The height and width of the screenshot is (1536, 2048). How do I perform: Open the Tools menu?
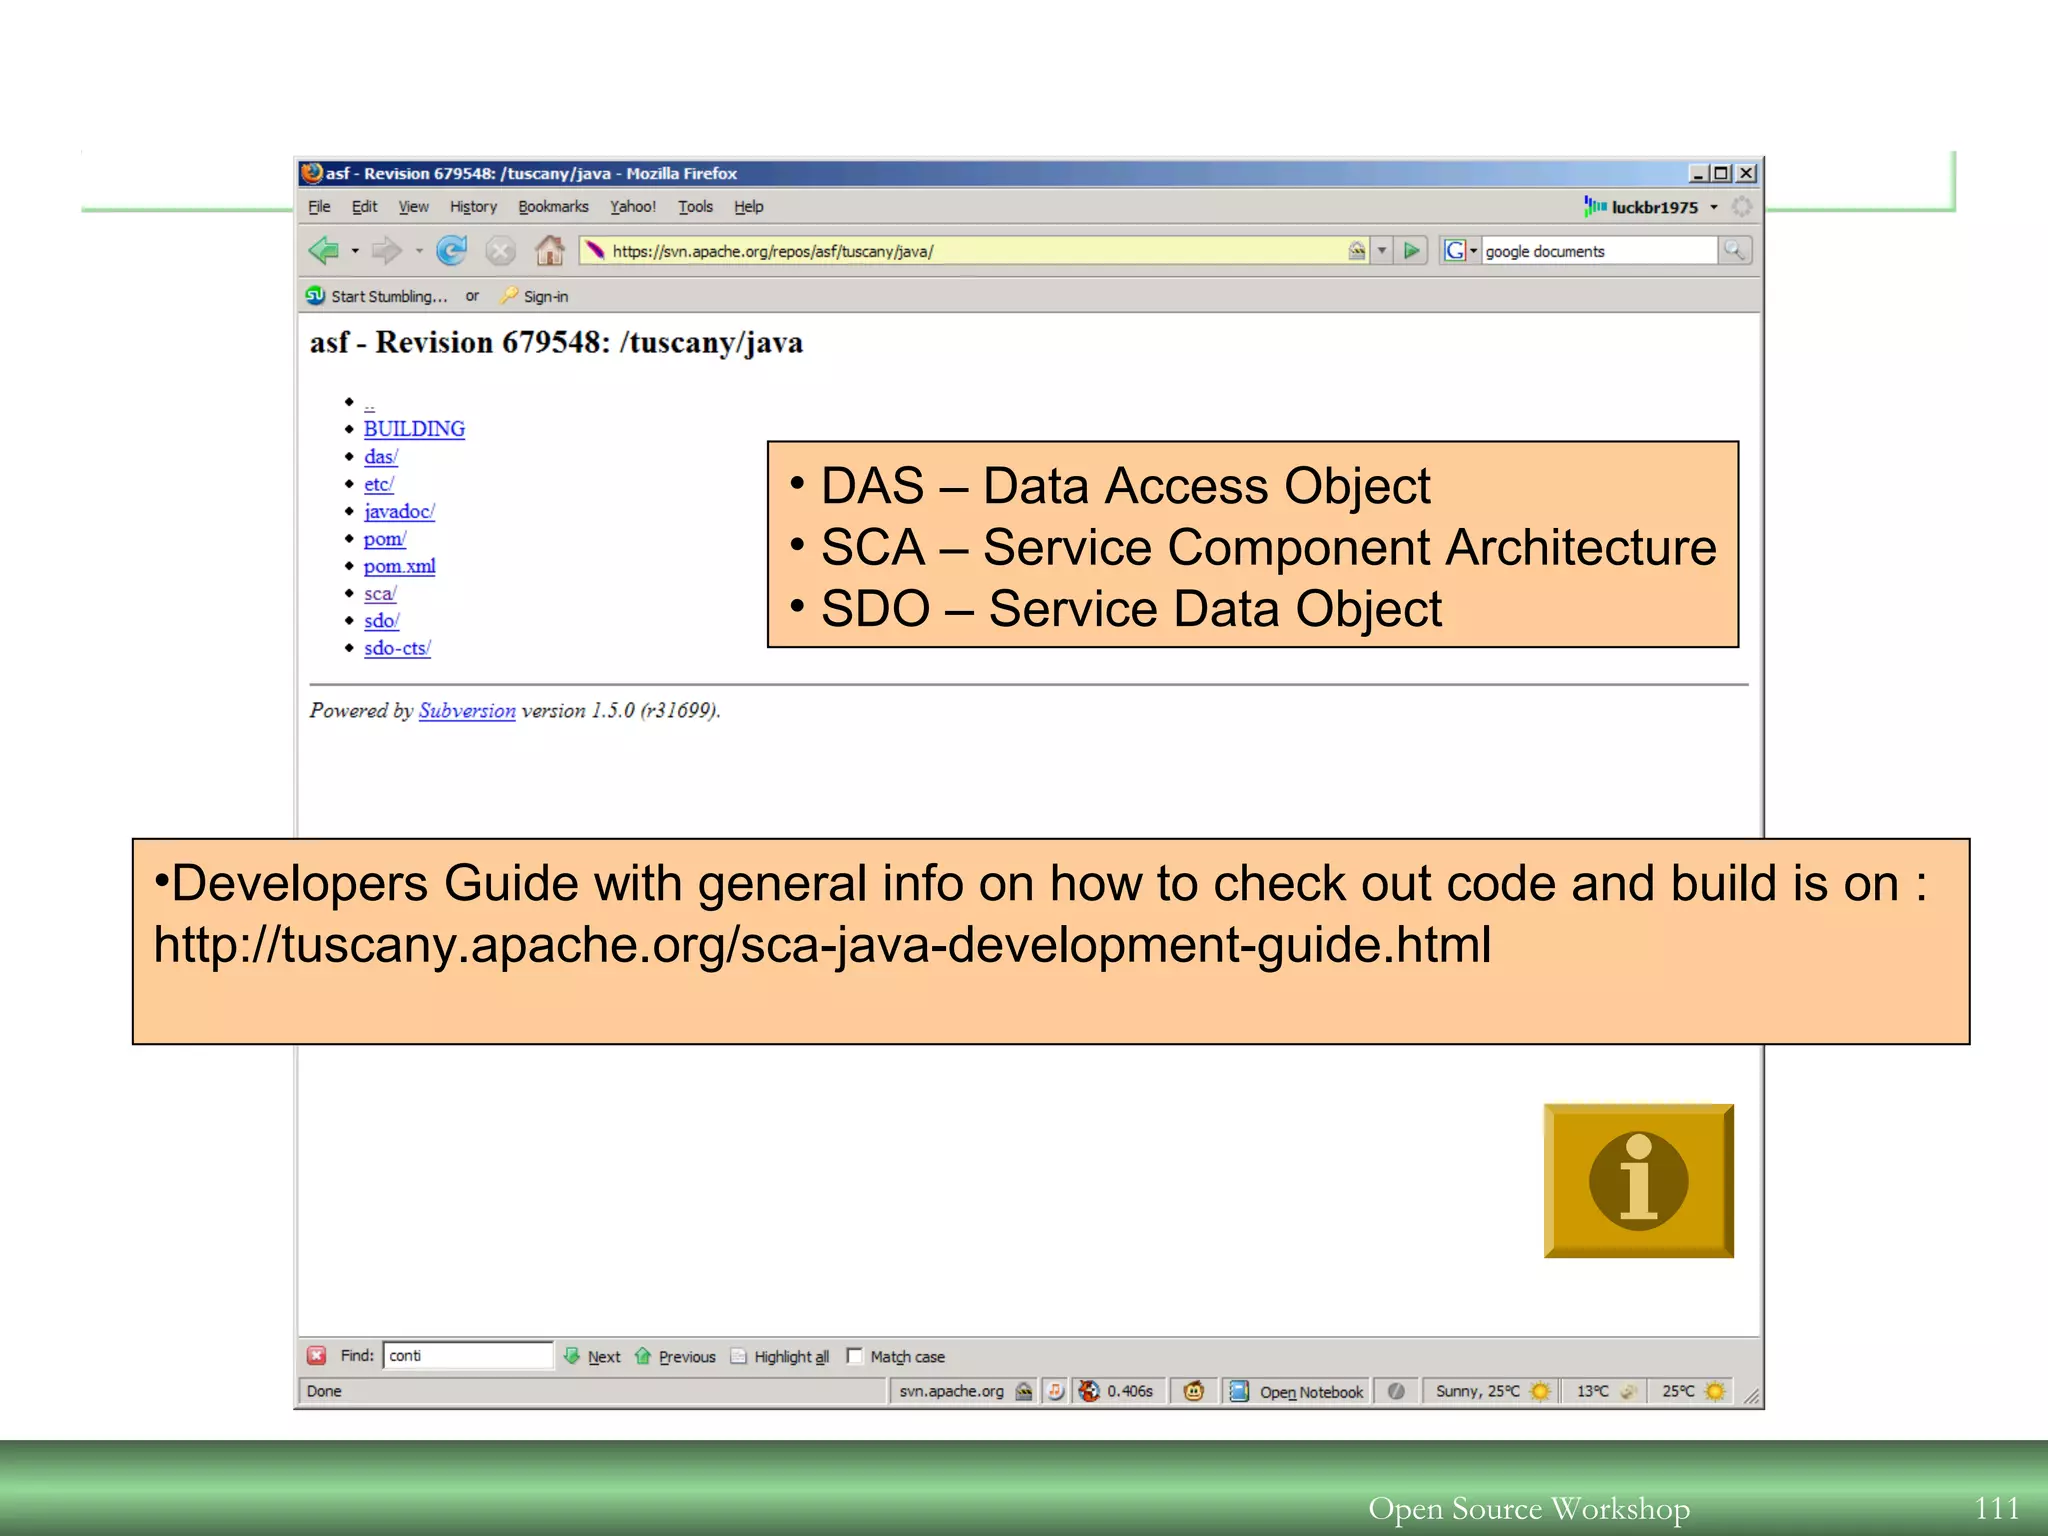click(x=695, y=207)
